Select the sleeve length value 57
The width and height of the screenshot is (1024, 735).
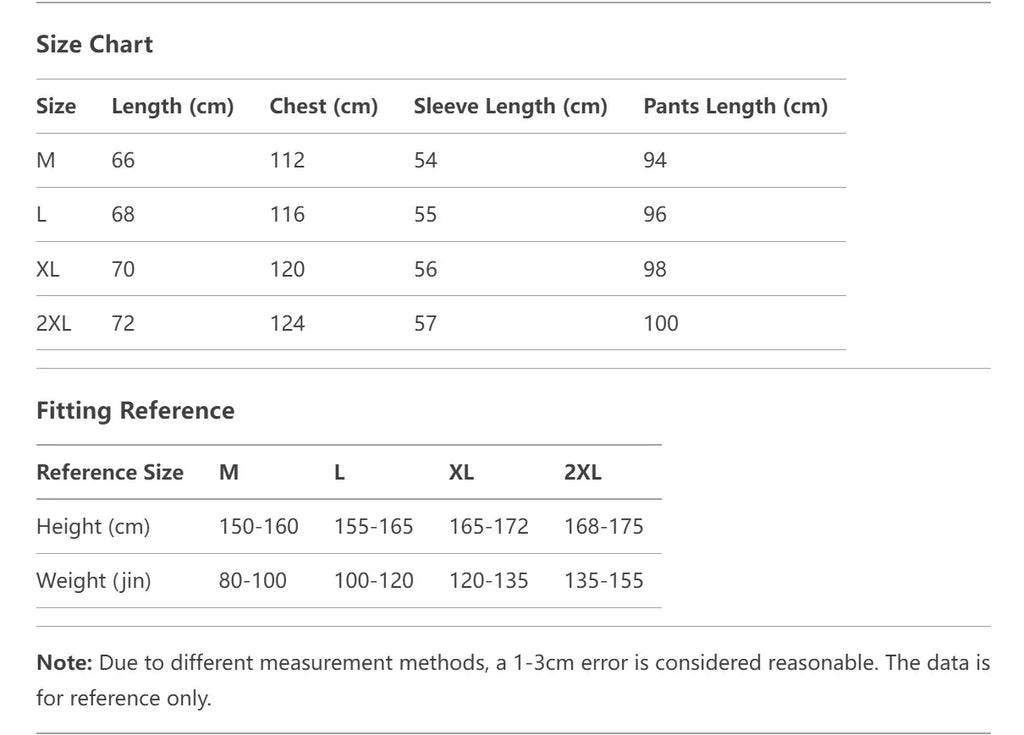pos(425,323)
